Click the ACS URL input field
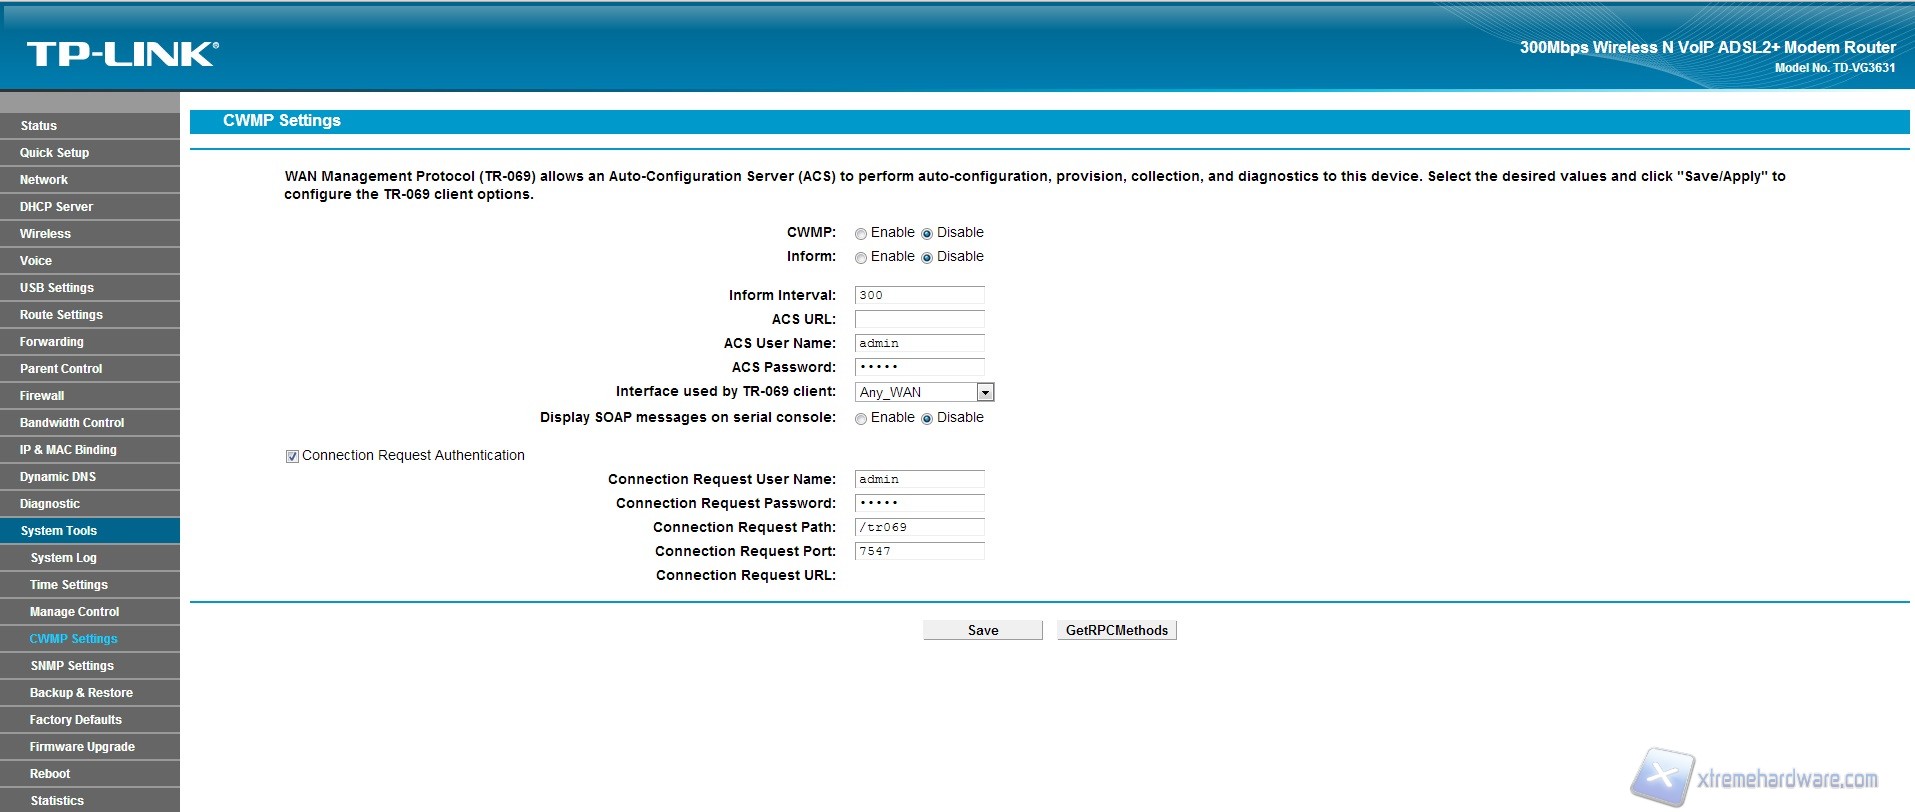 (919, 319)
